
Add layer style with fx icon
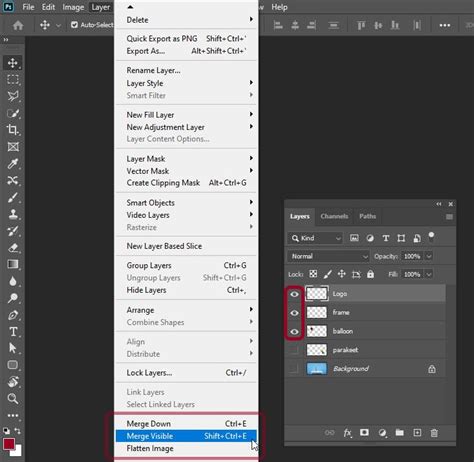click(x=347, y=433)
